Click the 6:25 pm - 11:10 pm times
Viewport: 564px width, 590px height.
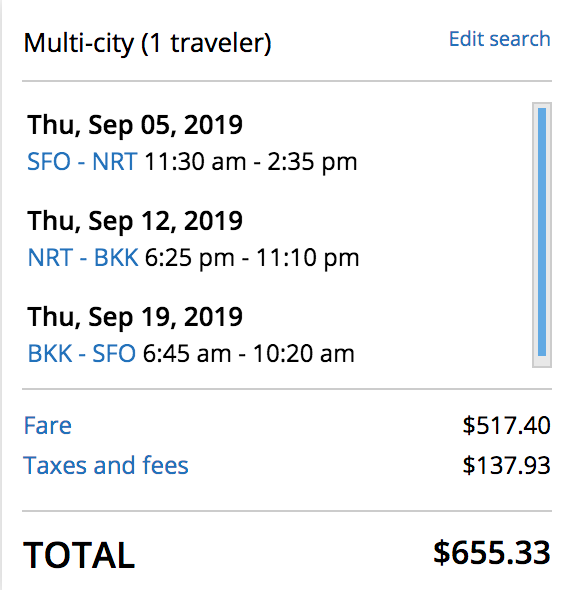tap(252, 259)
